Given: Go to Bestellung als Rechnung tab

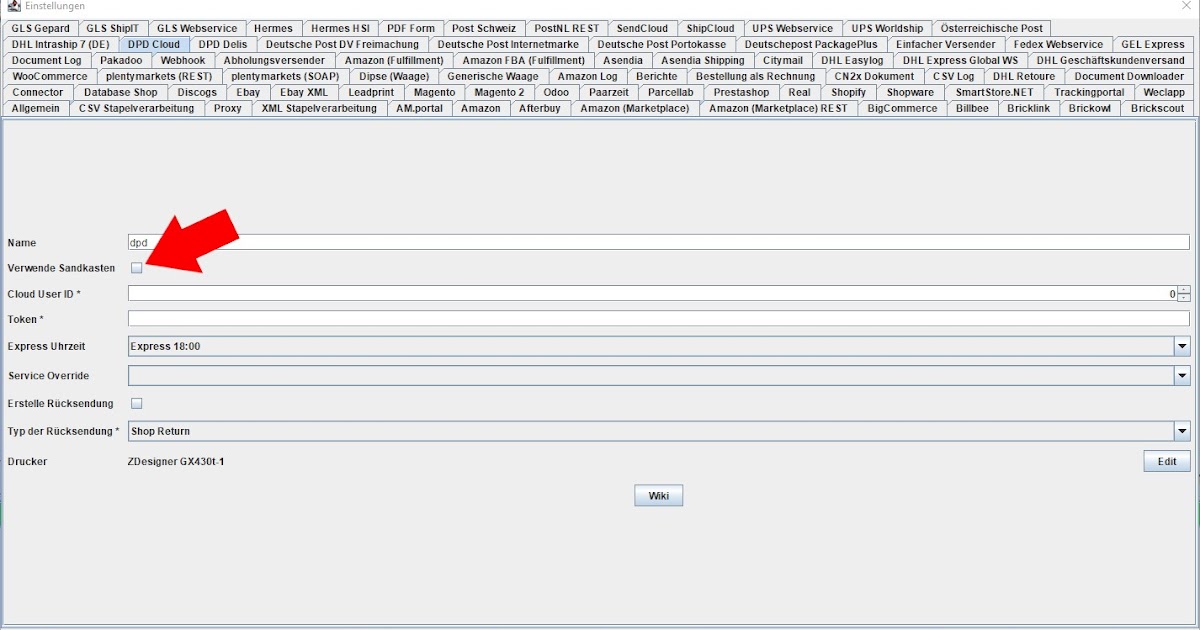Looking at the screenshot, I should 755,76.
